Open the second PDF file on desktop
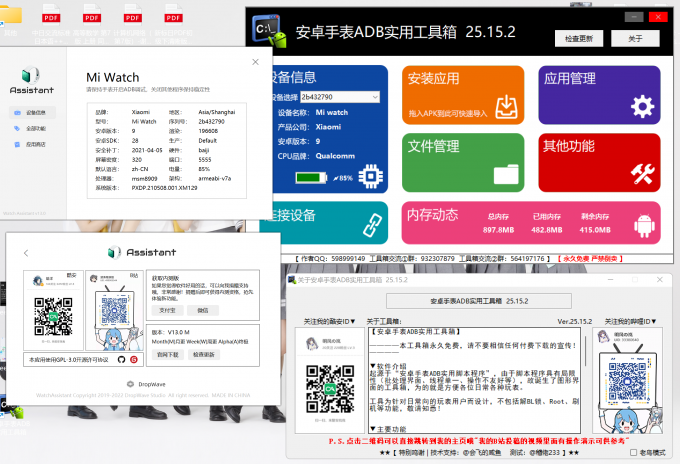Viewport: 680px width, 464px height. (x=92, y=16)
